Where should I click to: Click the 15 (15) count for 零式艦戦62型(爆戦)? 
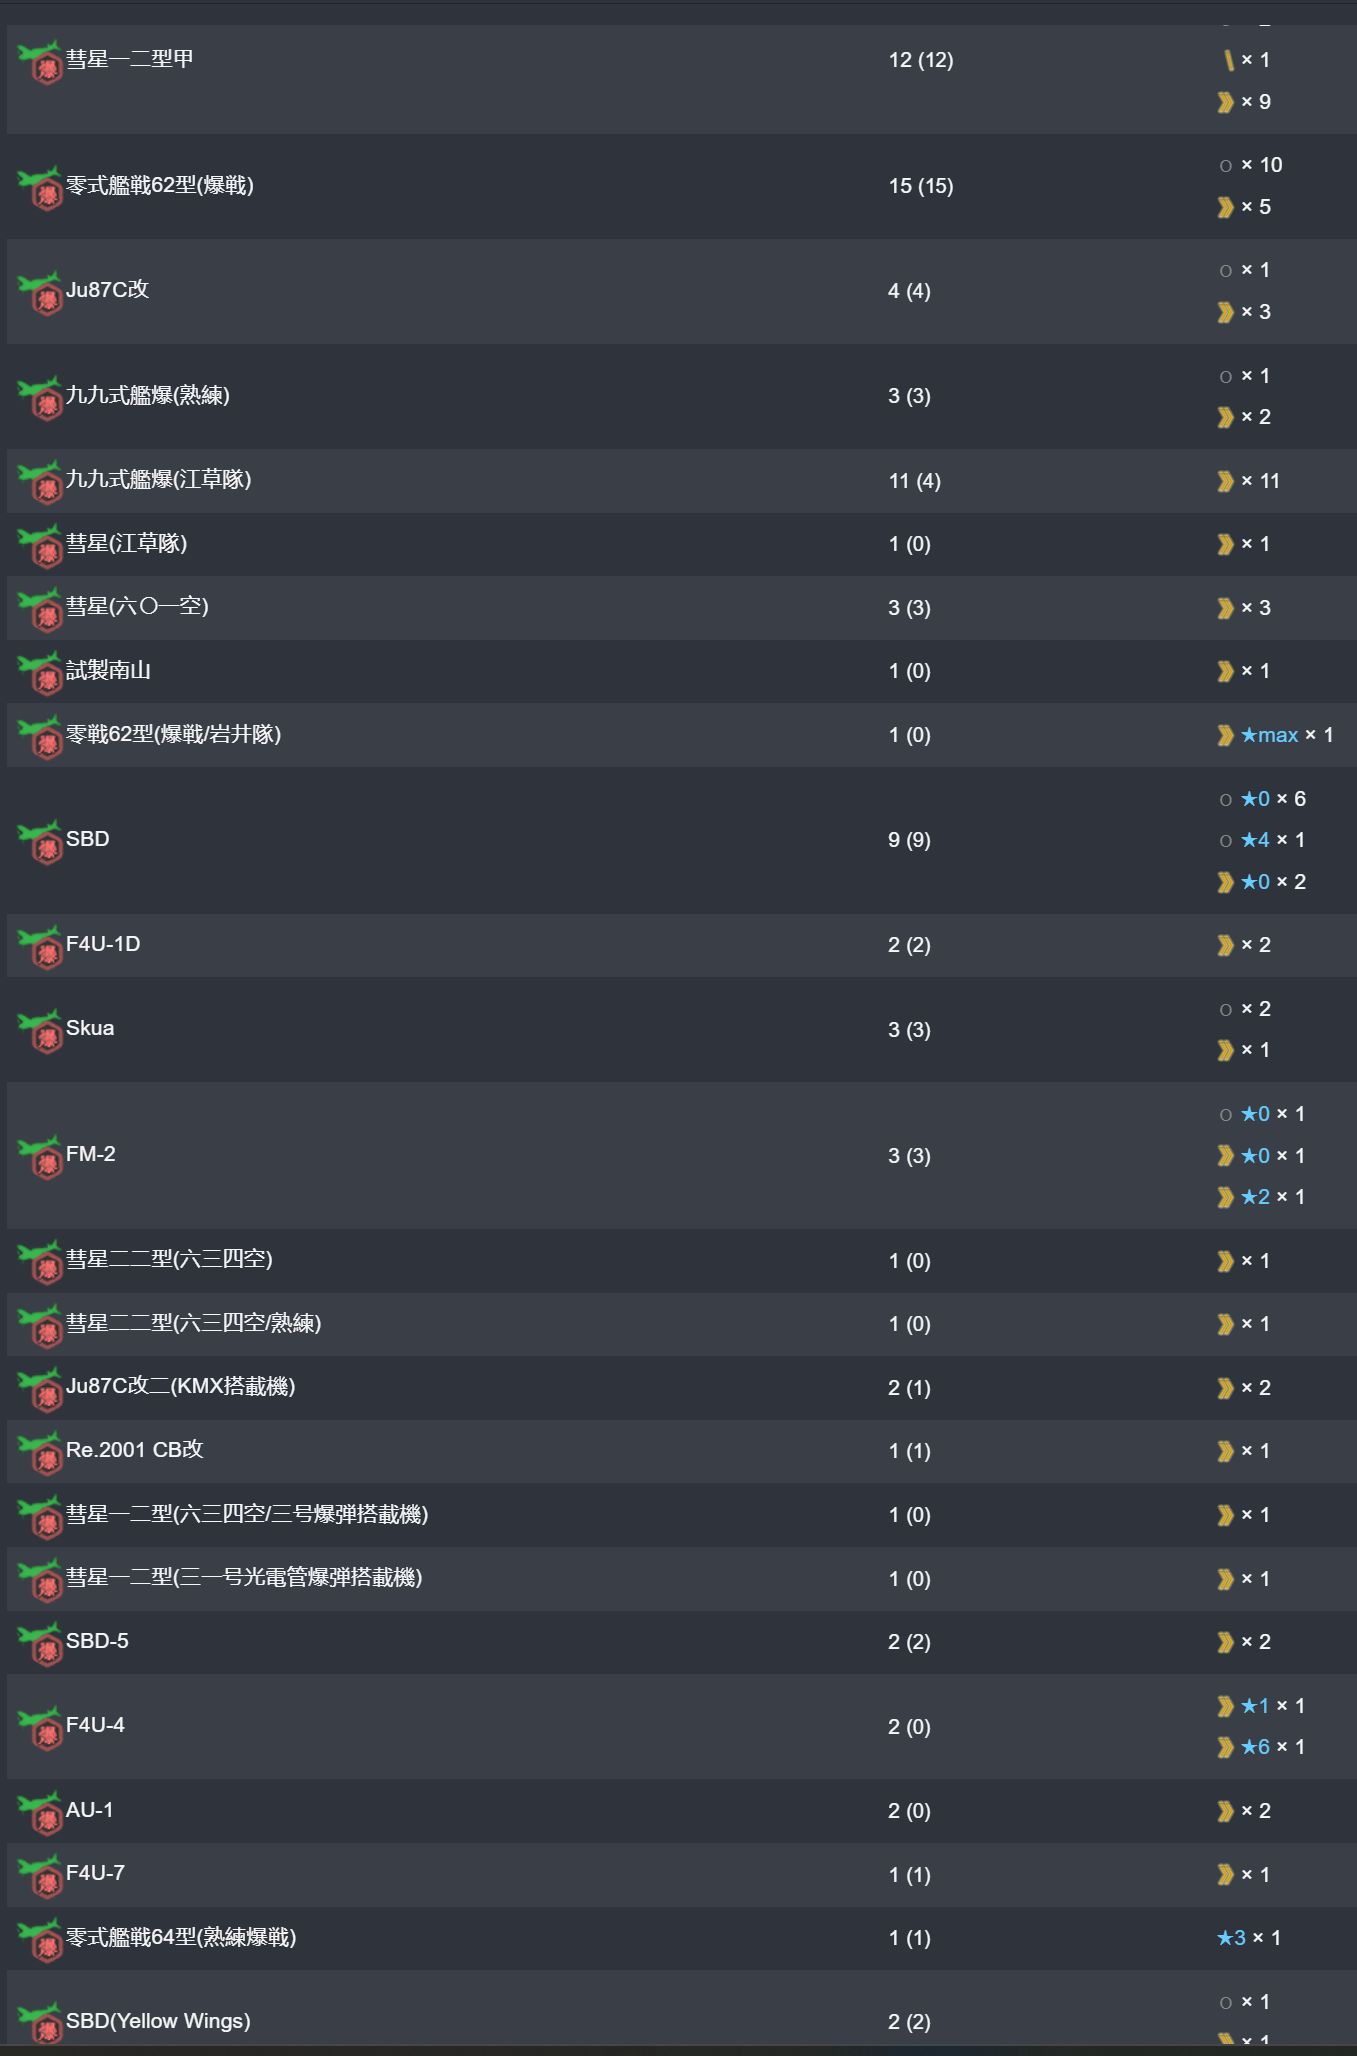(920, 186)
